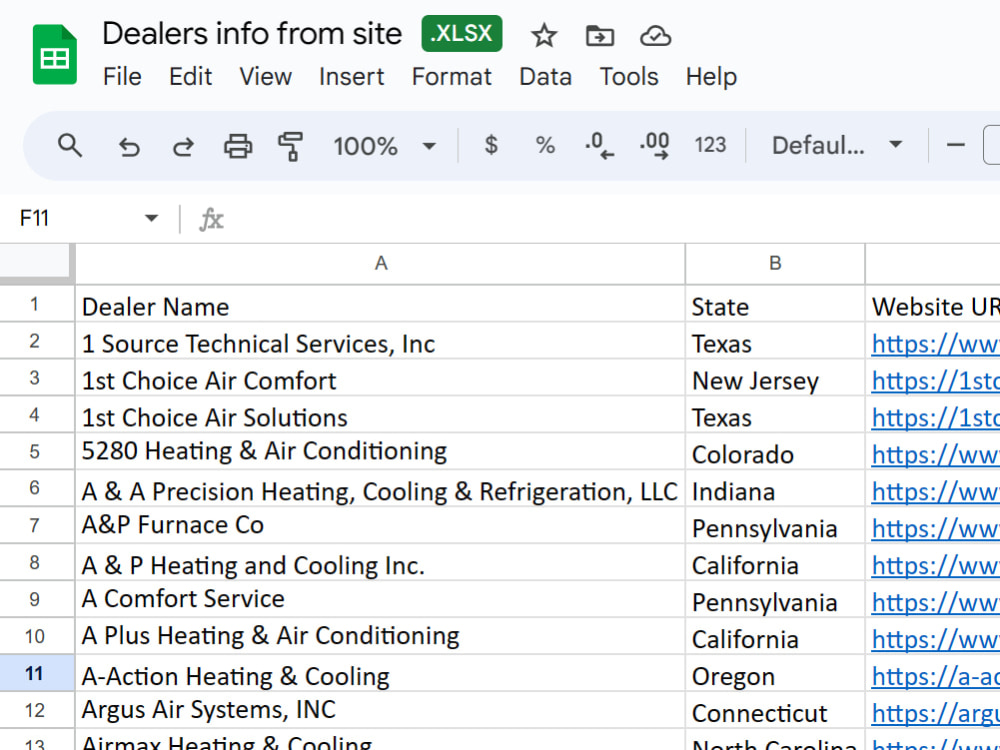Open the View menu
The height and width of the screenshot is (750, 1000).
click(265, 77)
